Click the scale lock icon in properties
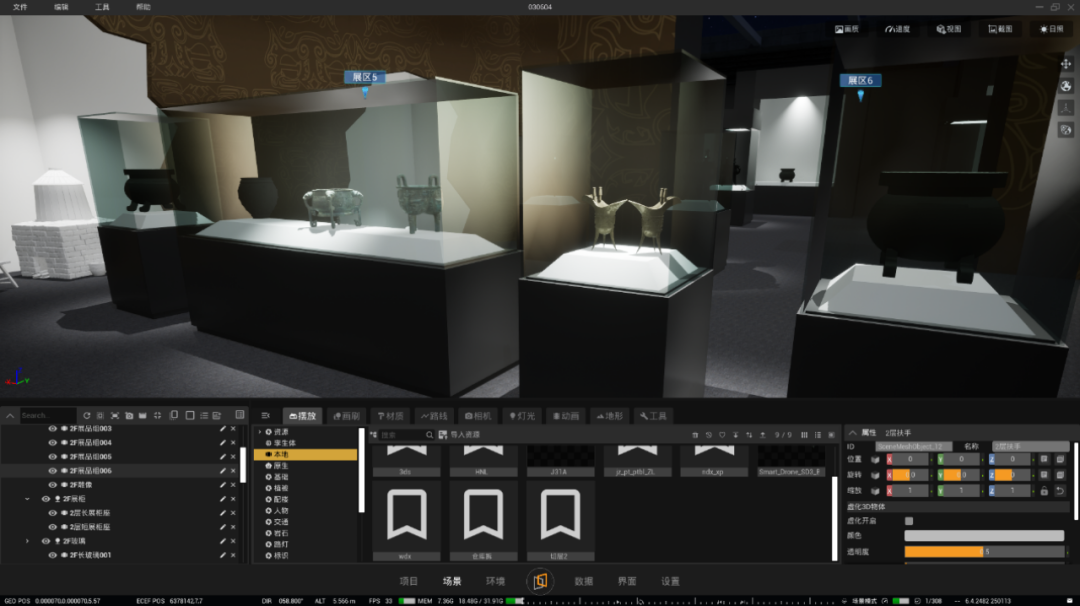Image resolution: width=1080 pixels, height=606 pixels. (1044, 491)
